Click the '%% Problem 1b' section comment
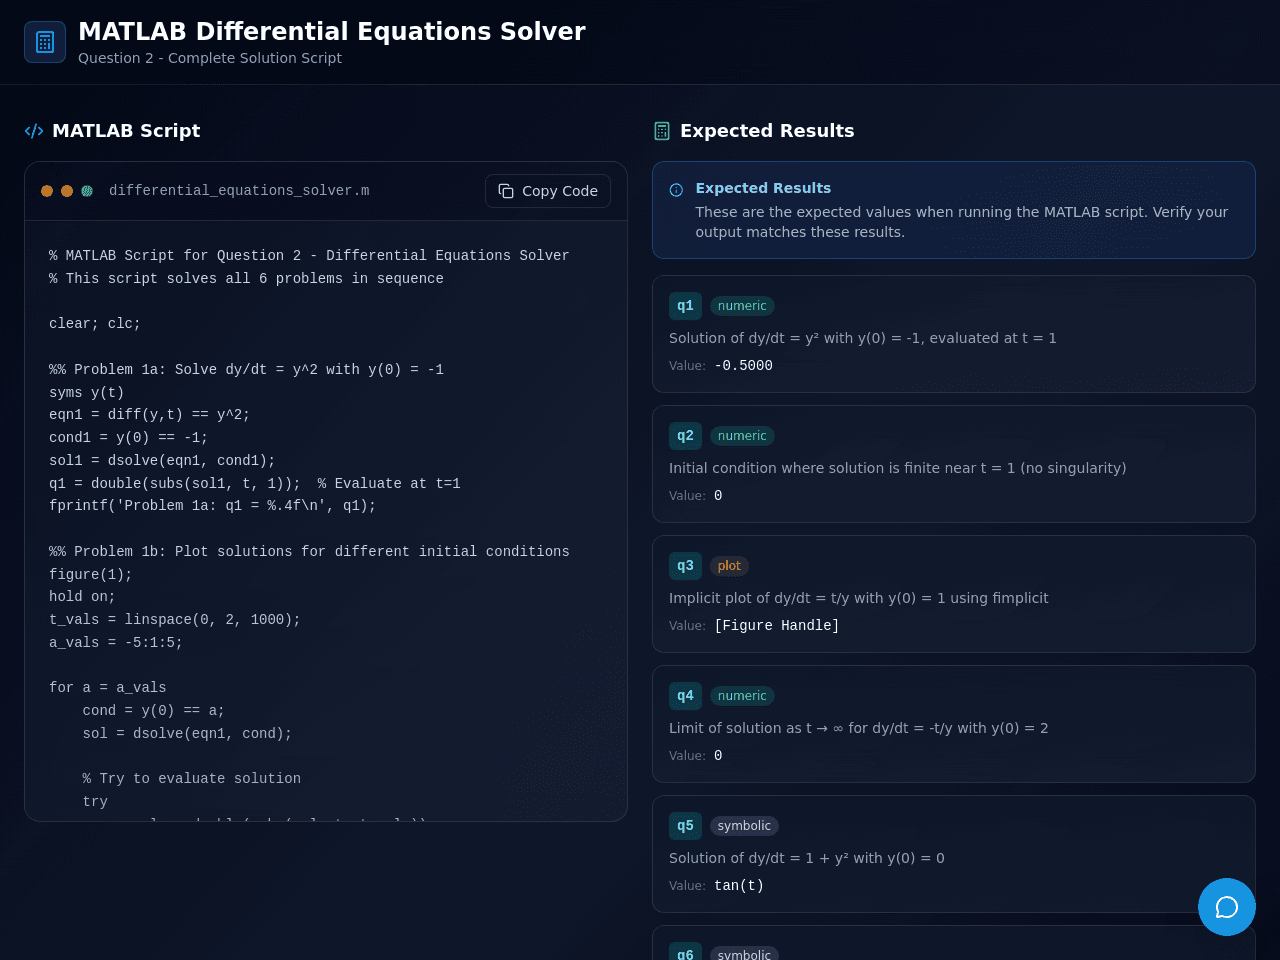 coord(309,552)
